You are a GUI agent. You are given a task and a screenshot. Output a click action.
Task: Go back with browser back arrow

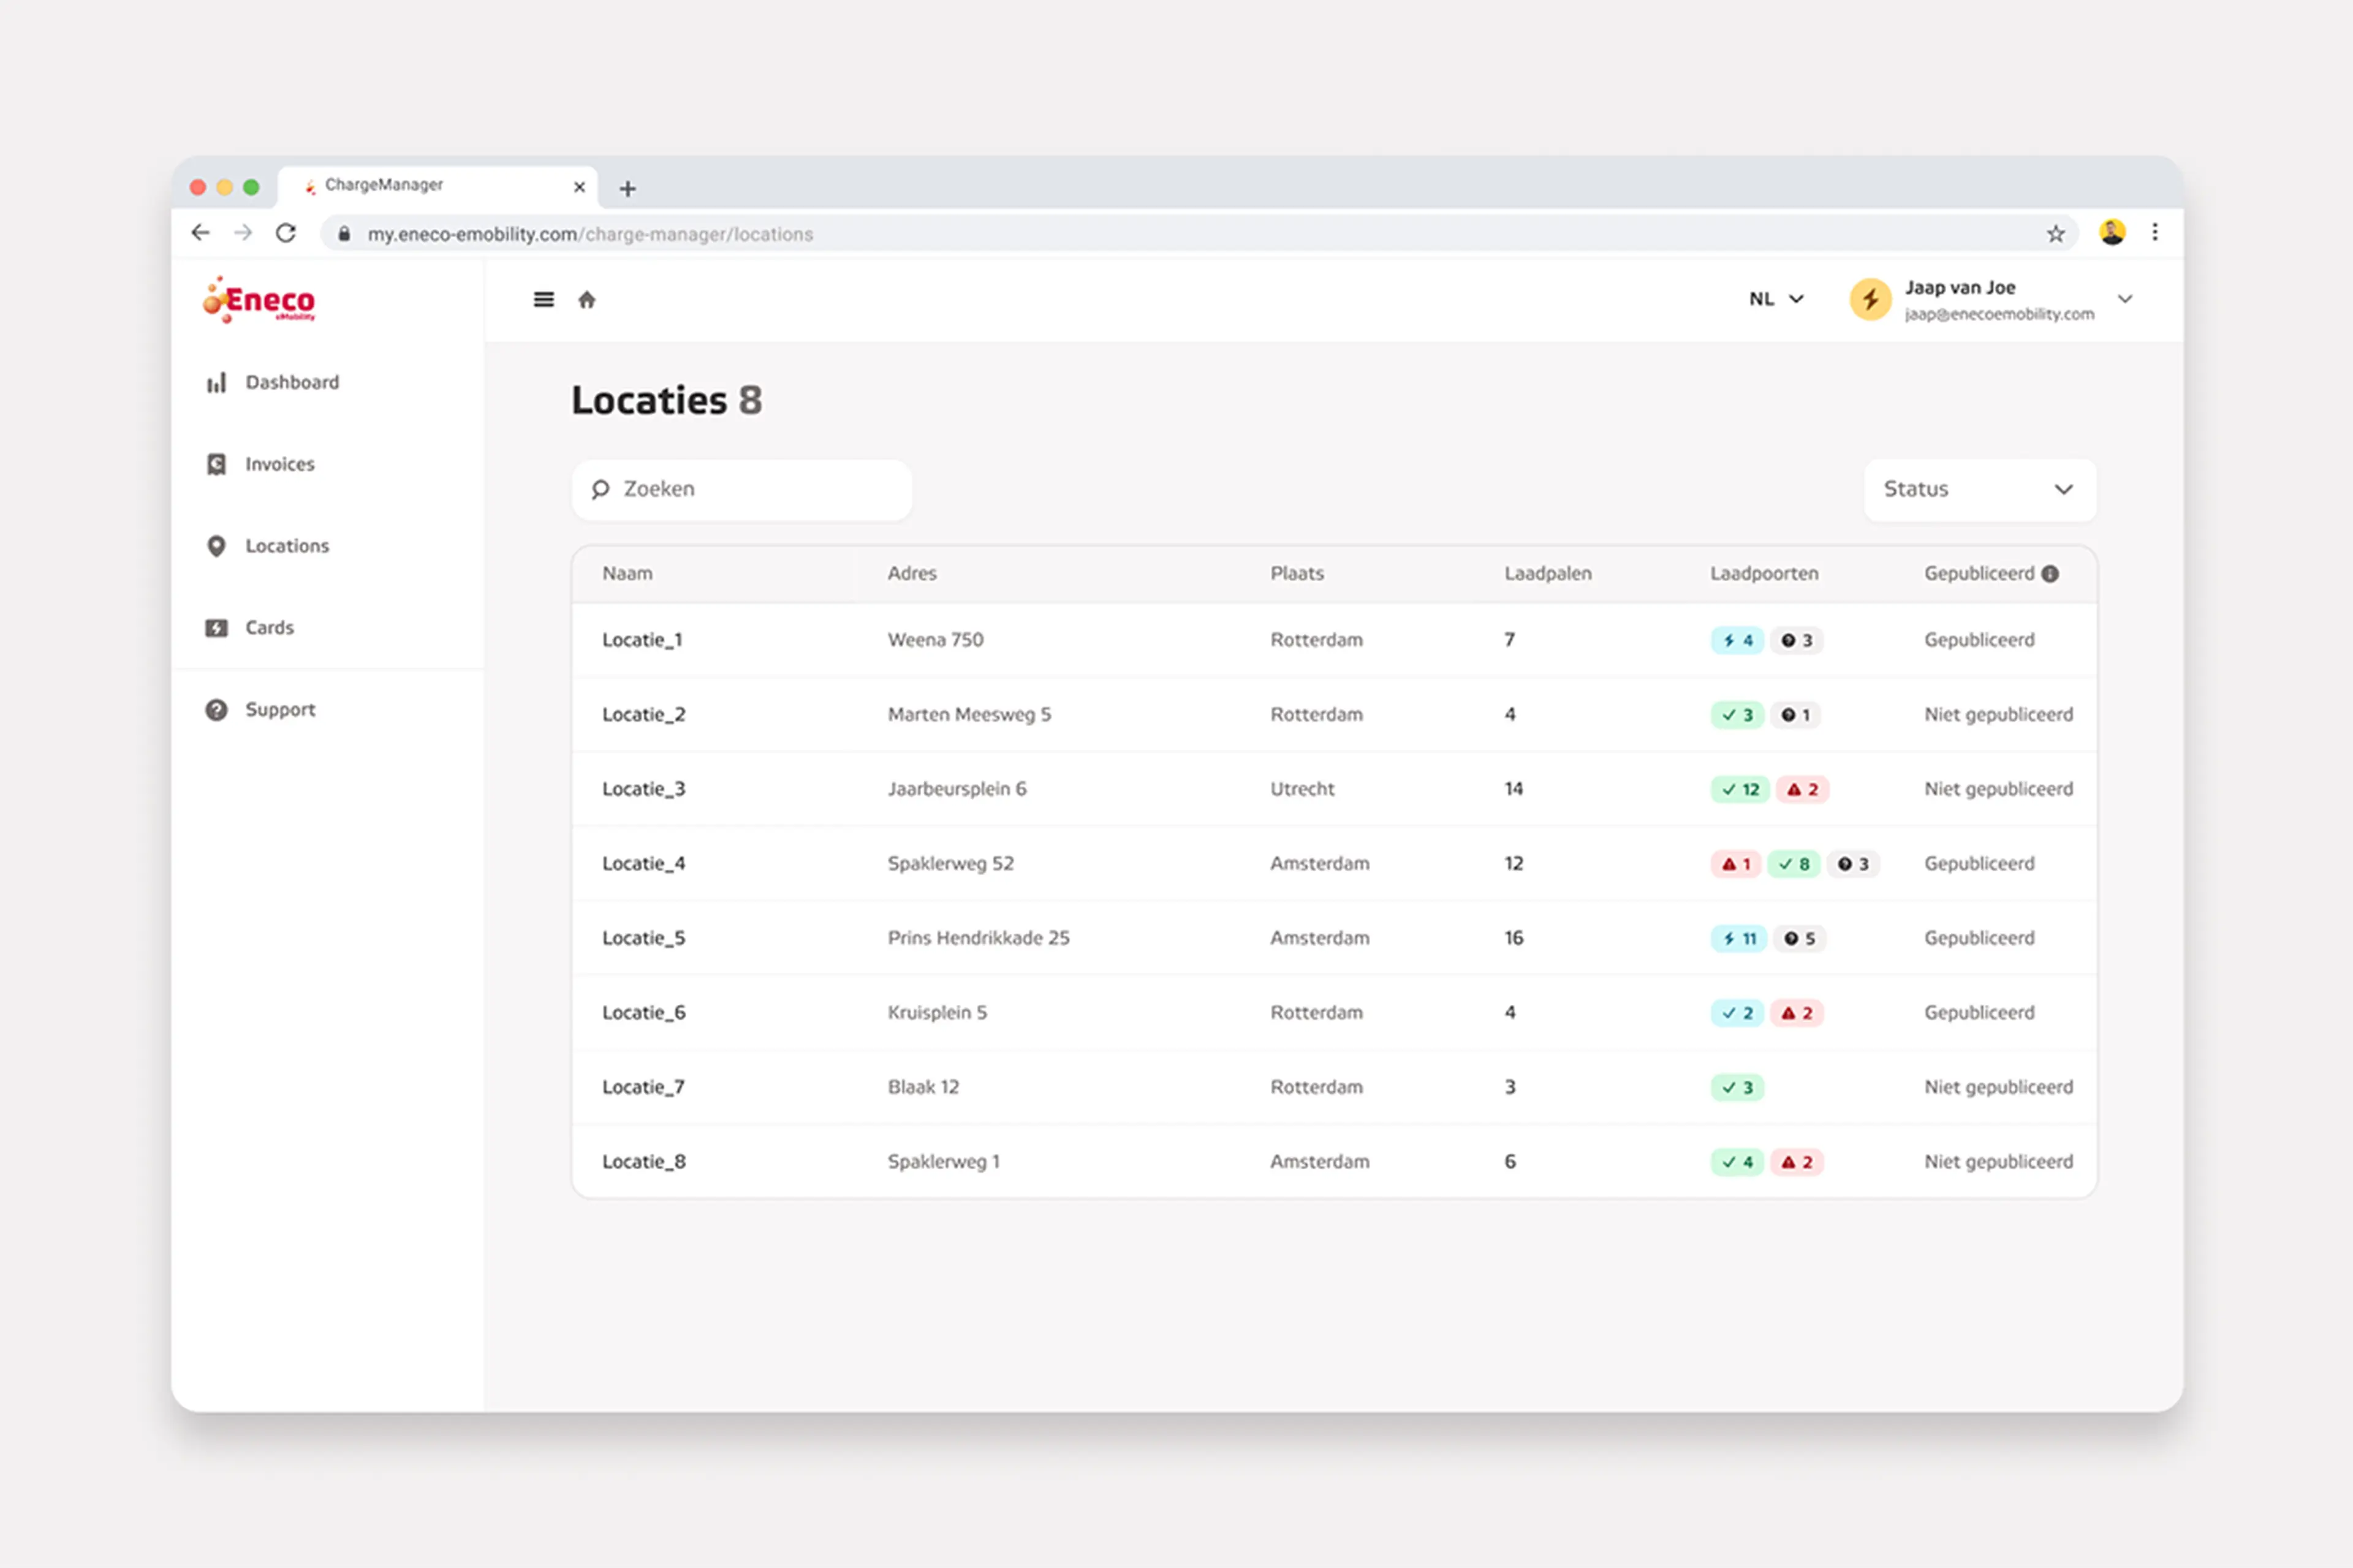point(201,233)
